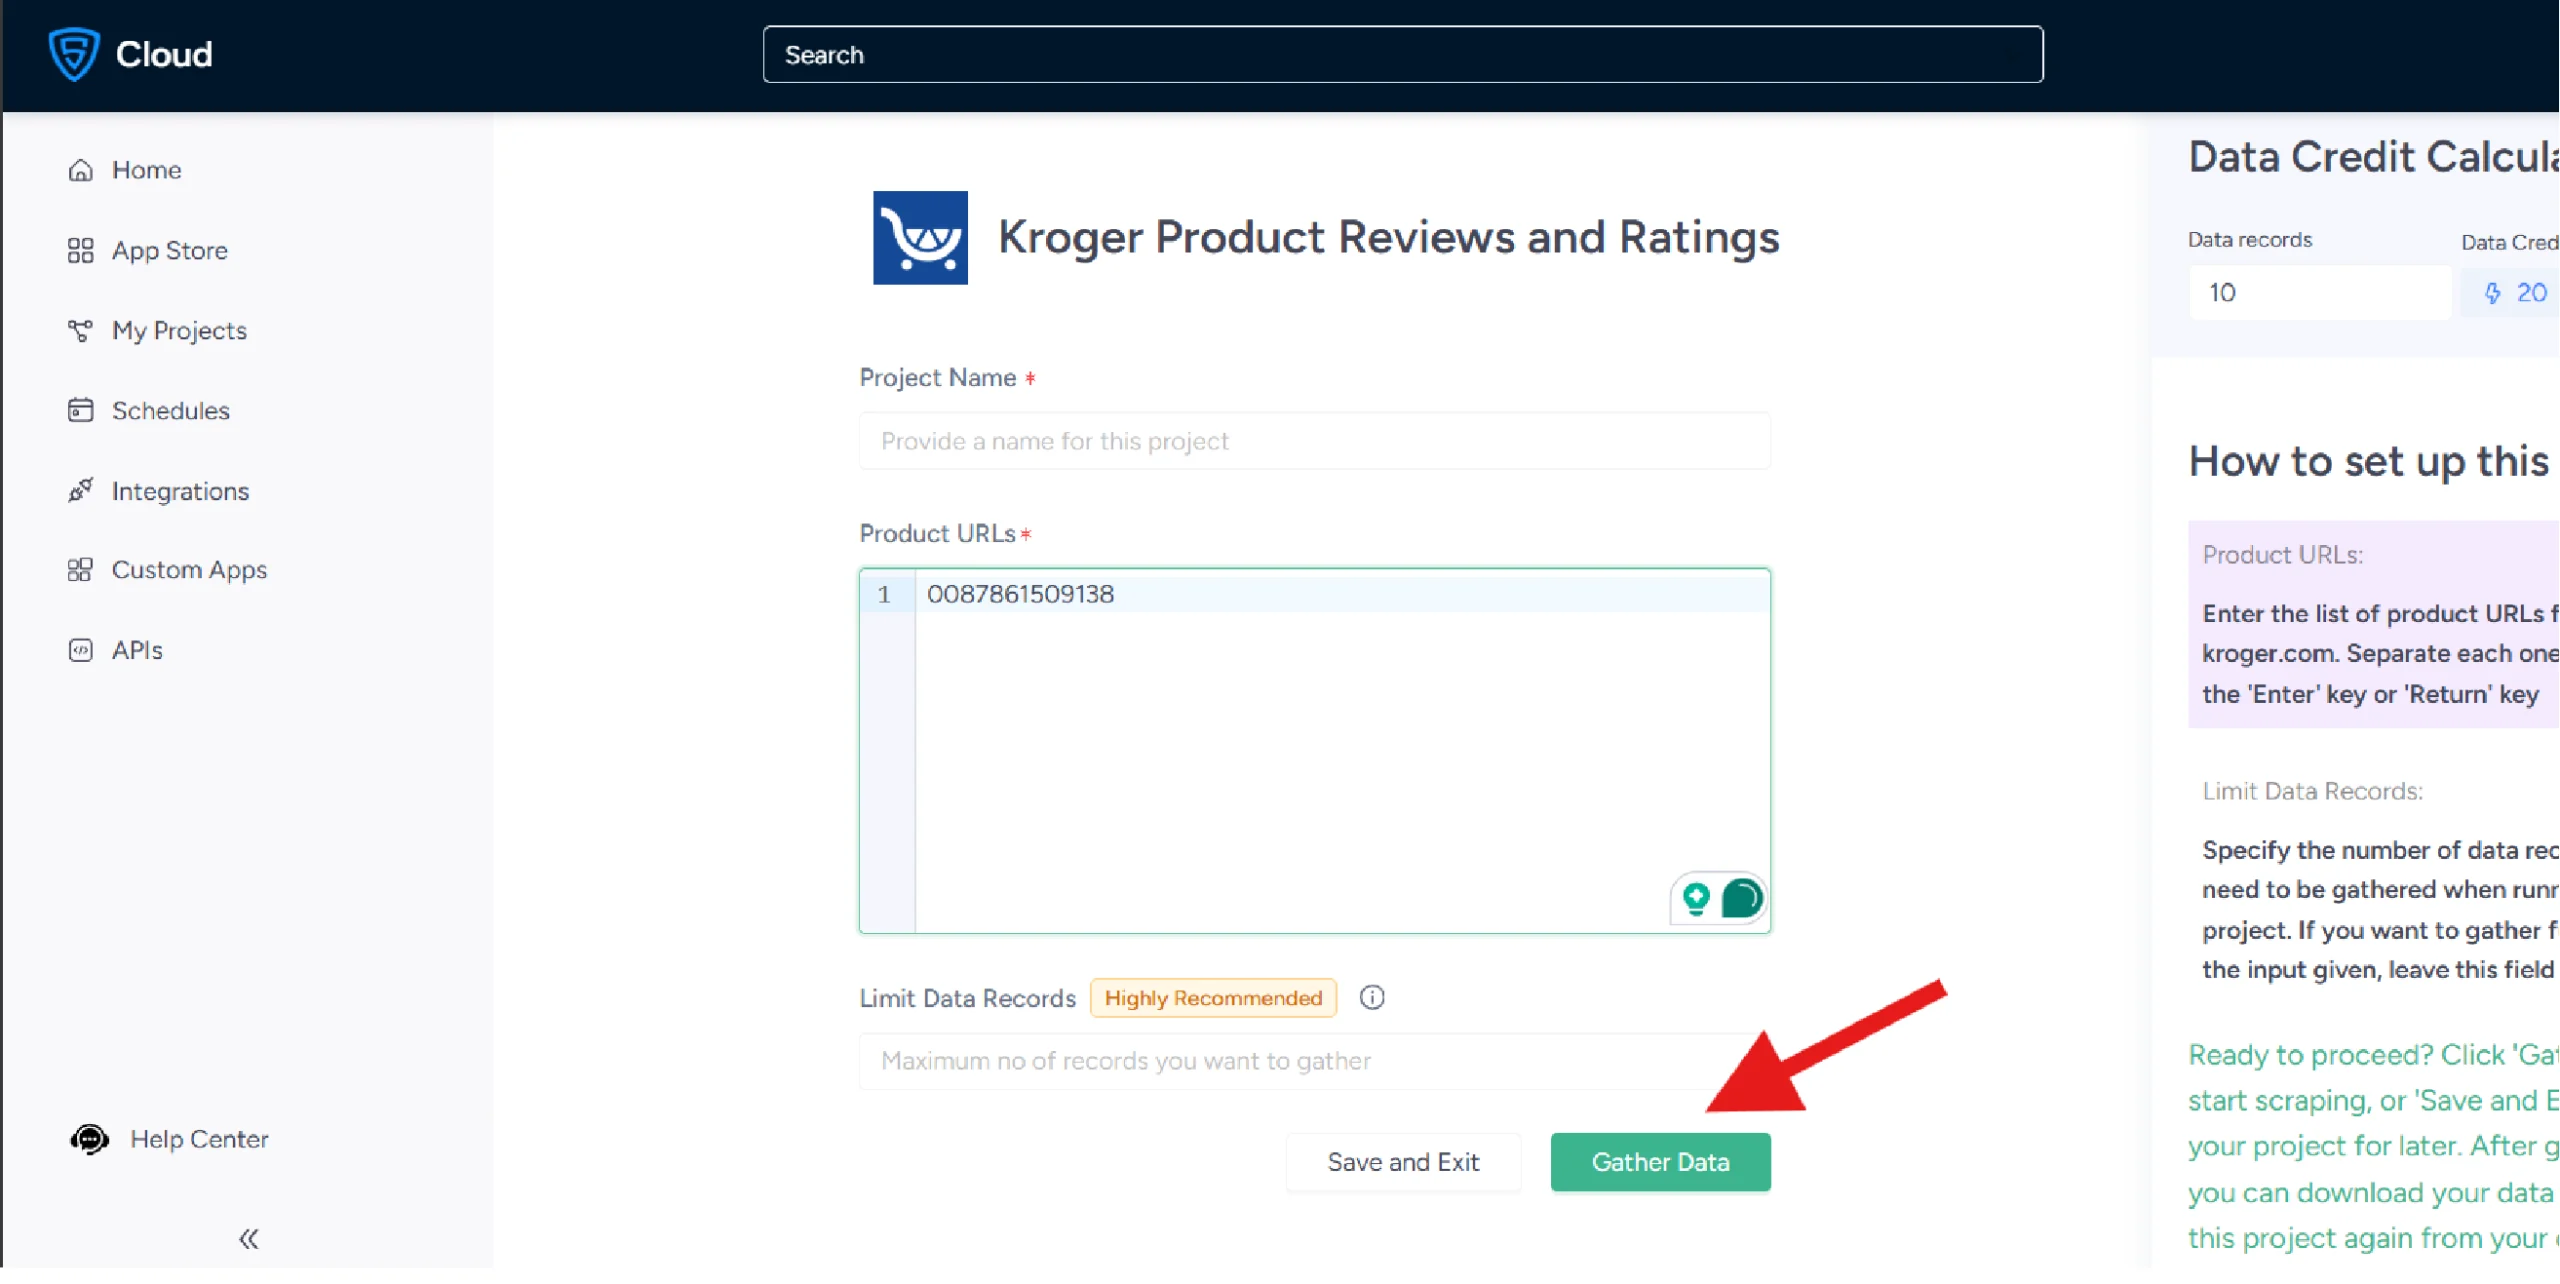Click the Gather Data button
The image size is (2560, 1284).
(1660, 1162)
